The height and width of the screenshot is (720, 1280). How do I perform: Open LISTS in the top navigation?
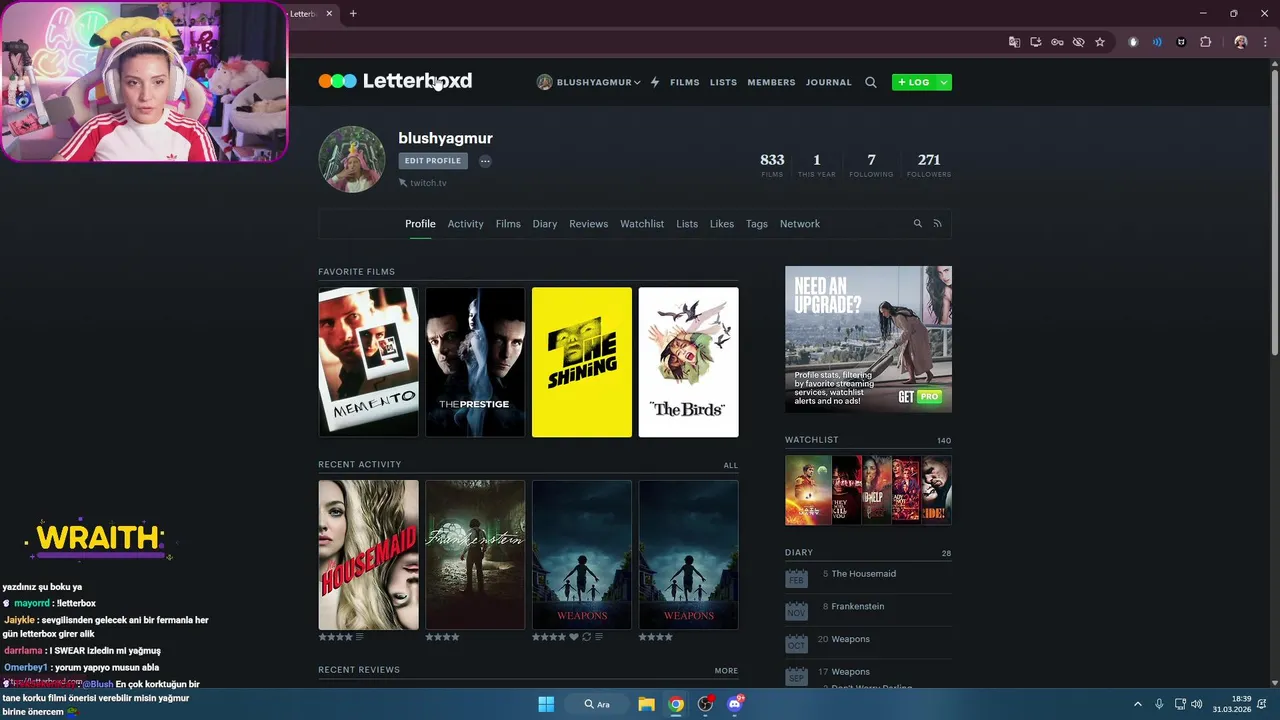(723, 82)
